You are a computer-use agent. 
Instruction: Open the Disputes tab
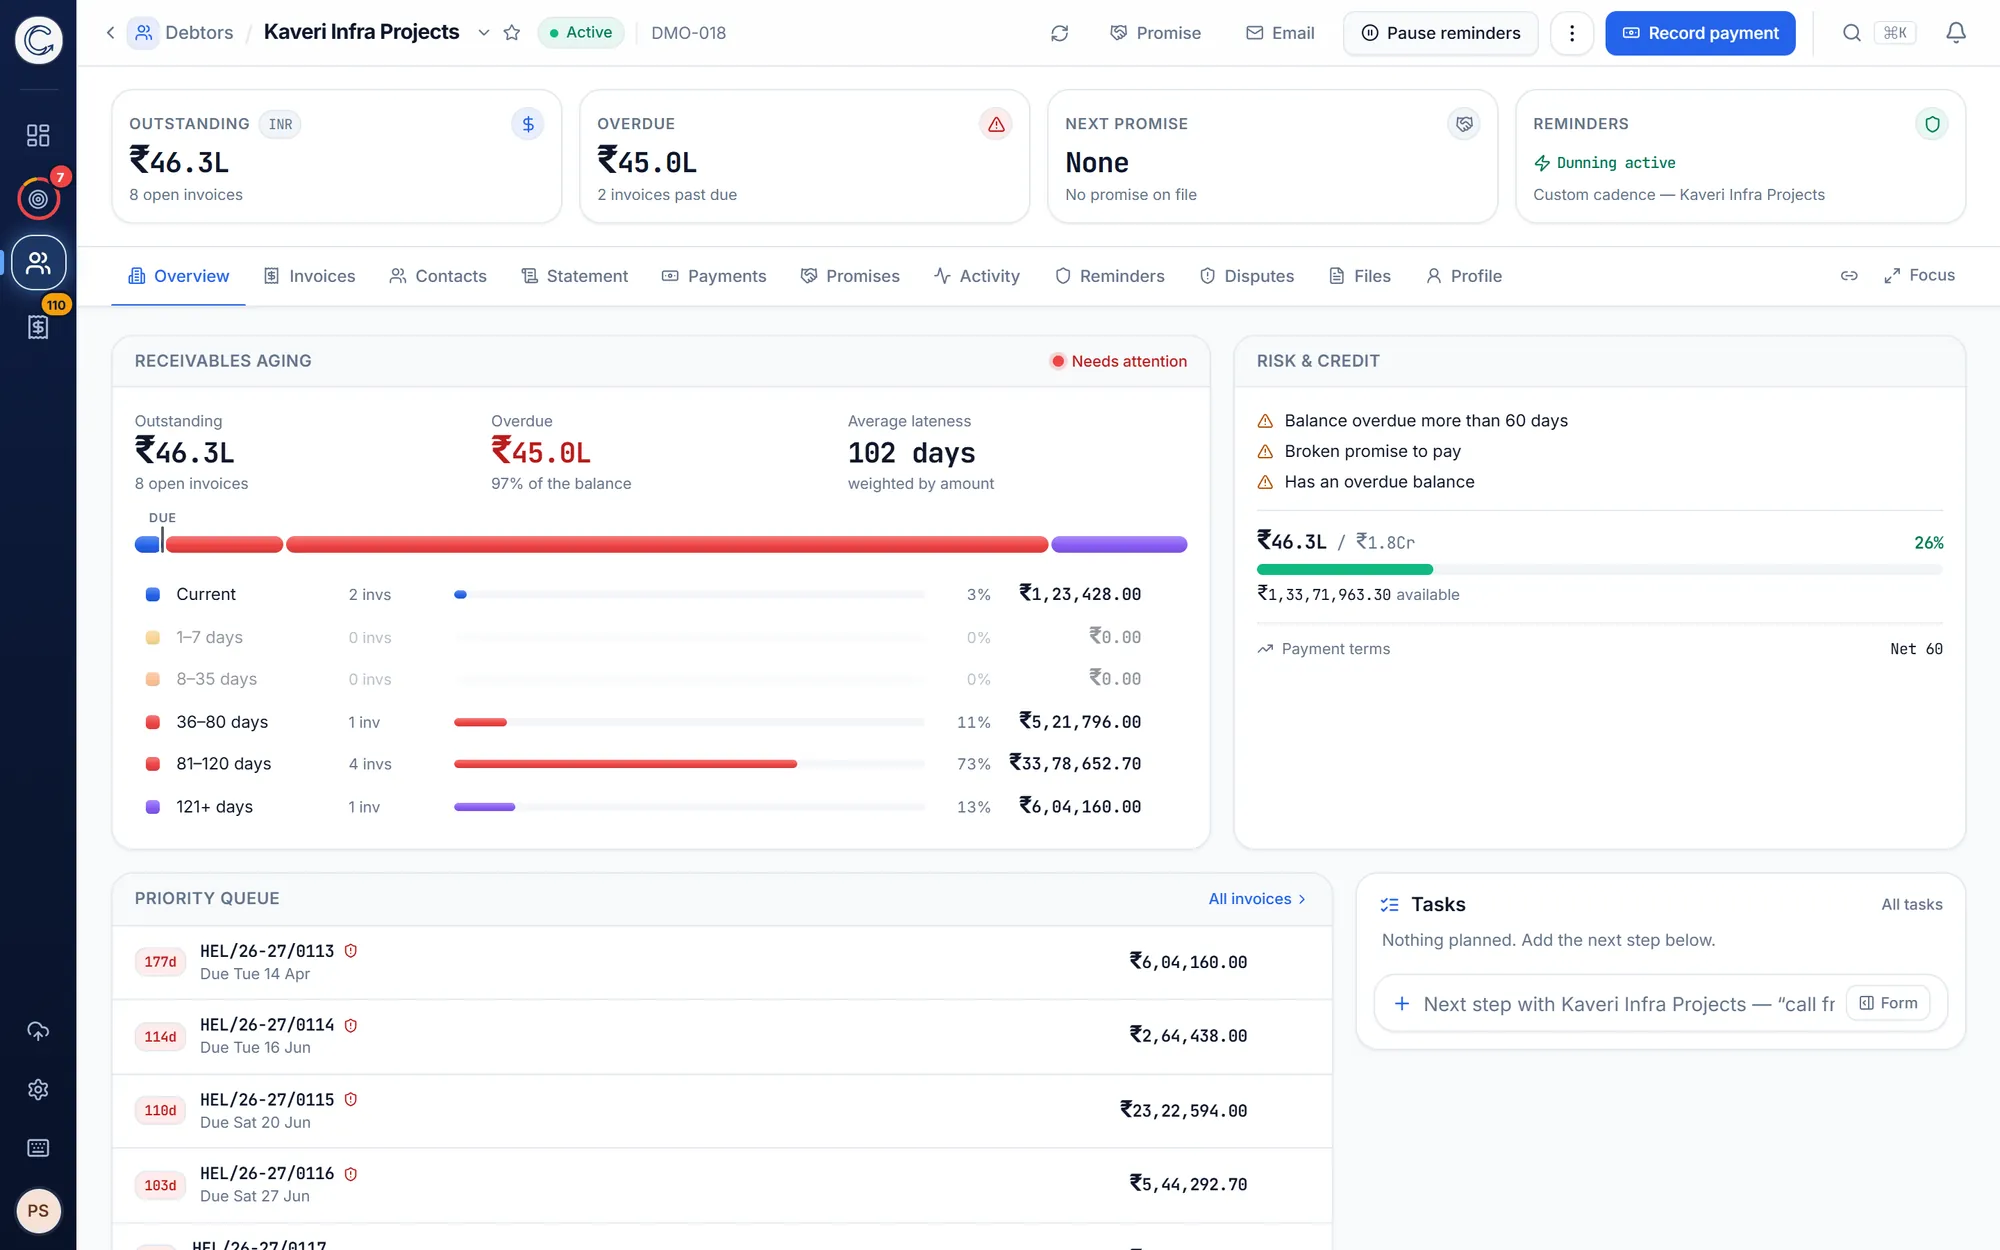(x=1247, y=276)
